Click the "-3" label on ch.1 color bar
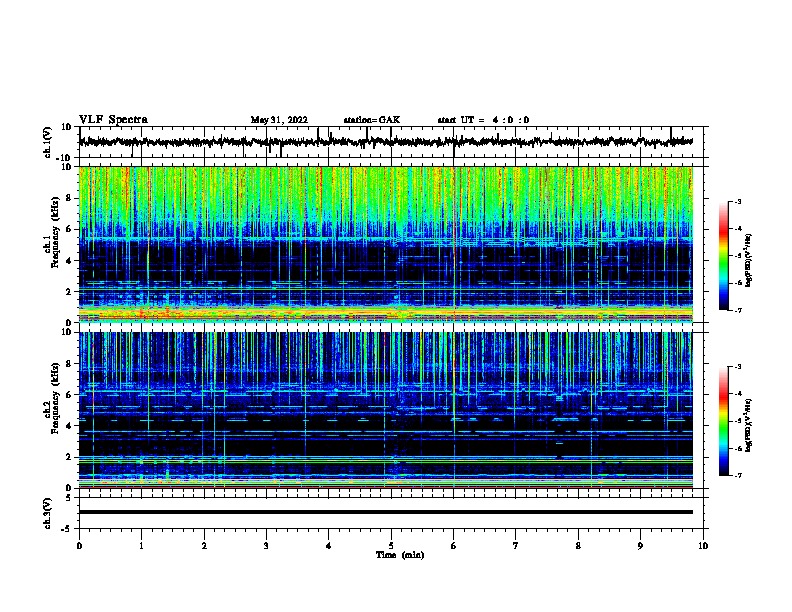 point(737,201)
